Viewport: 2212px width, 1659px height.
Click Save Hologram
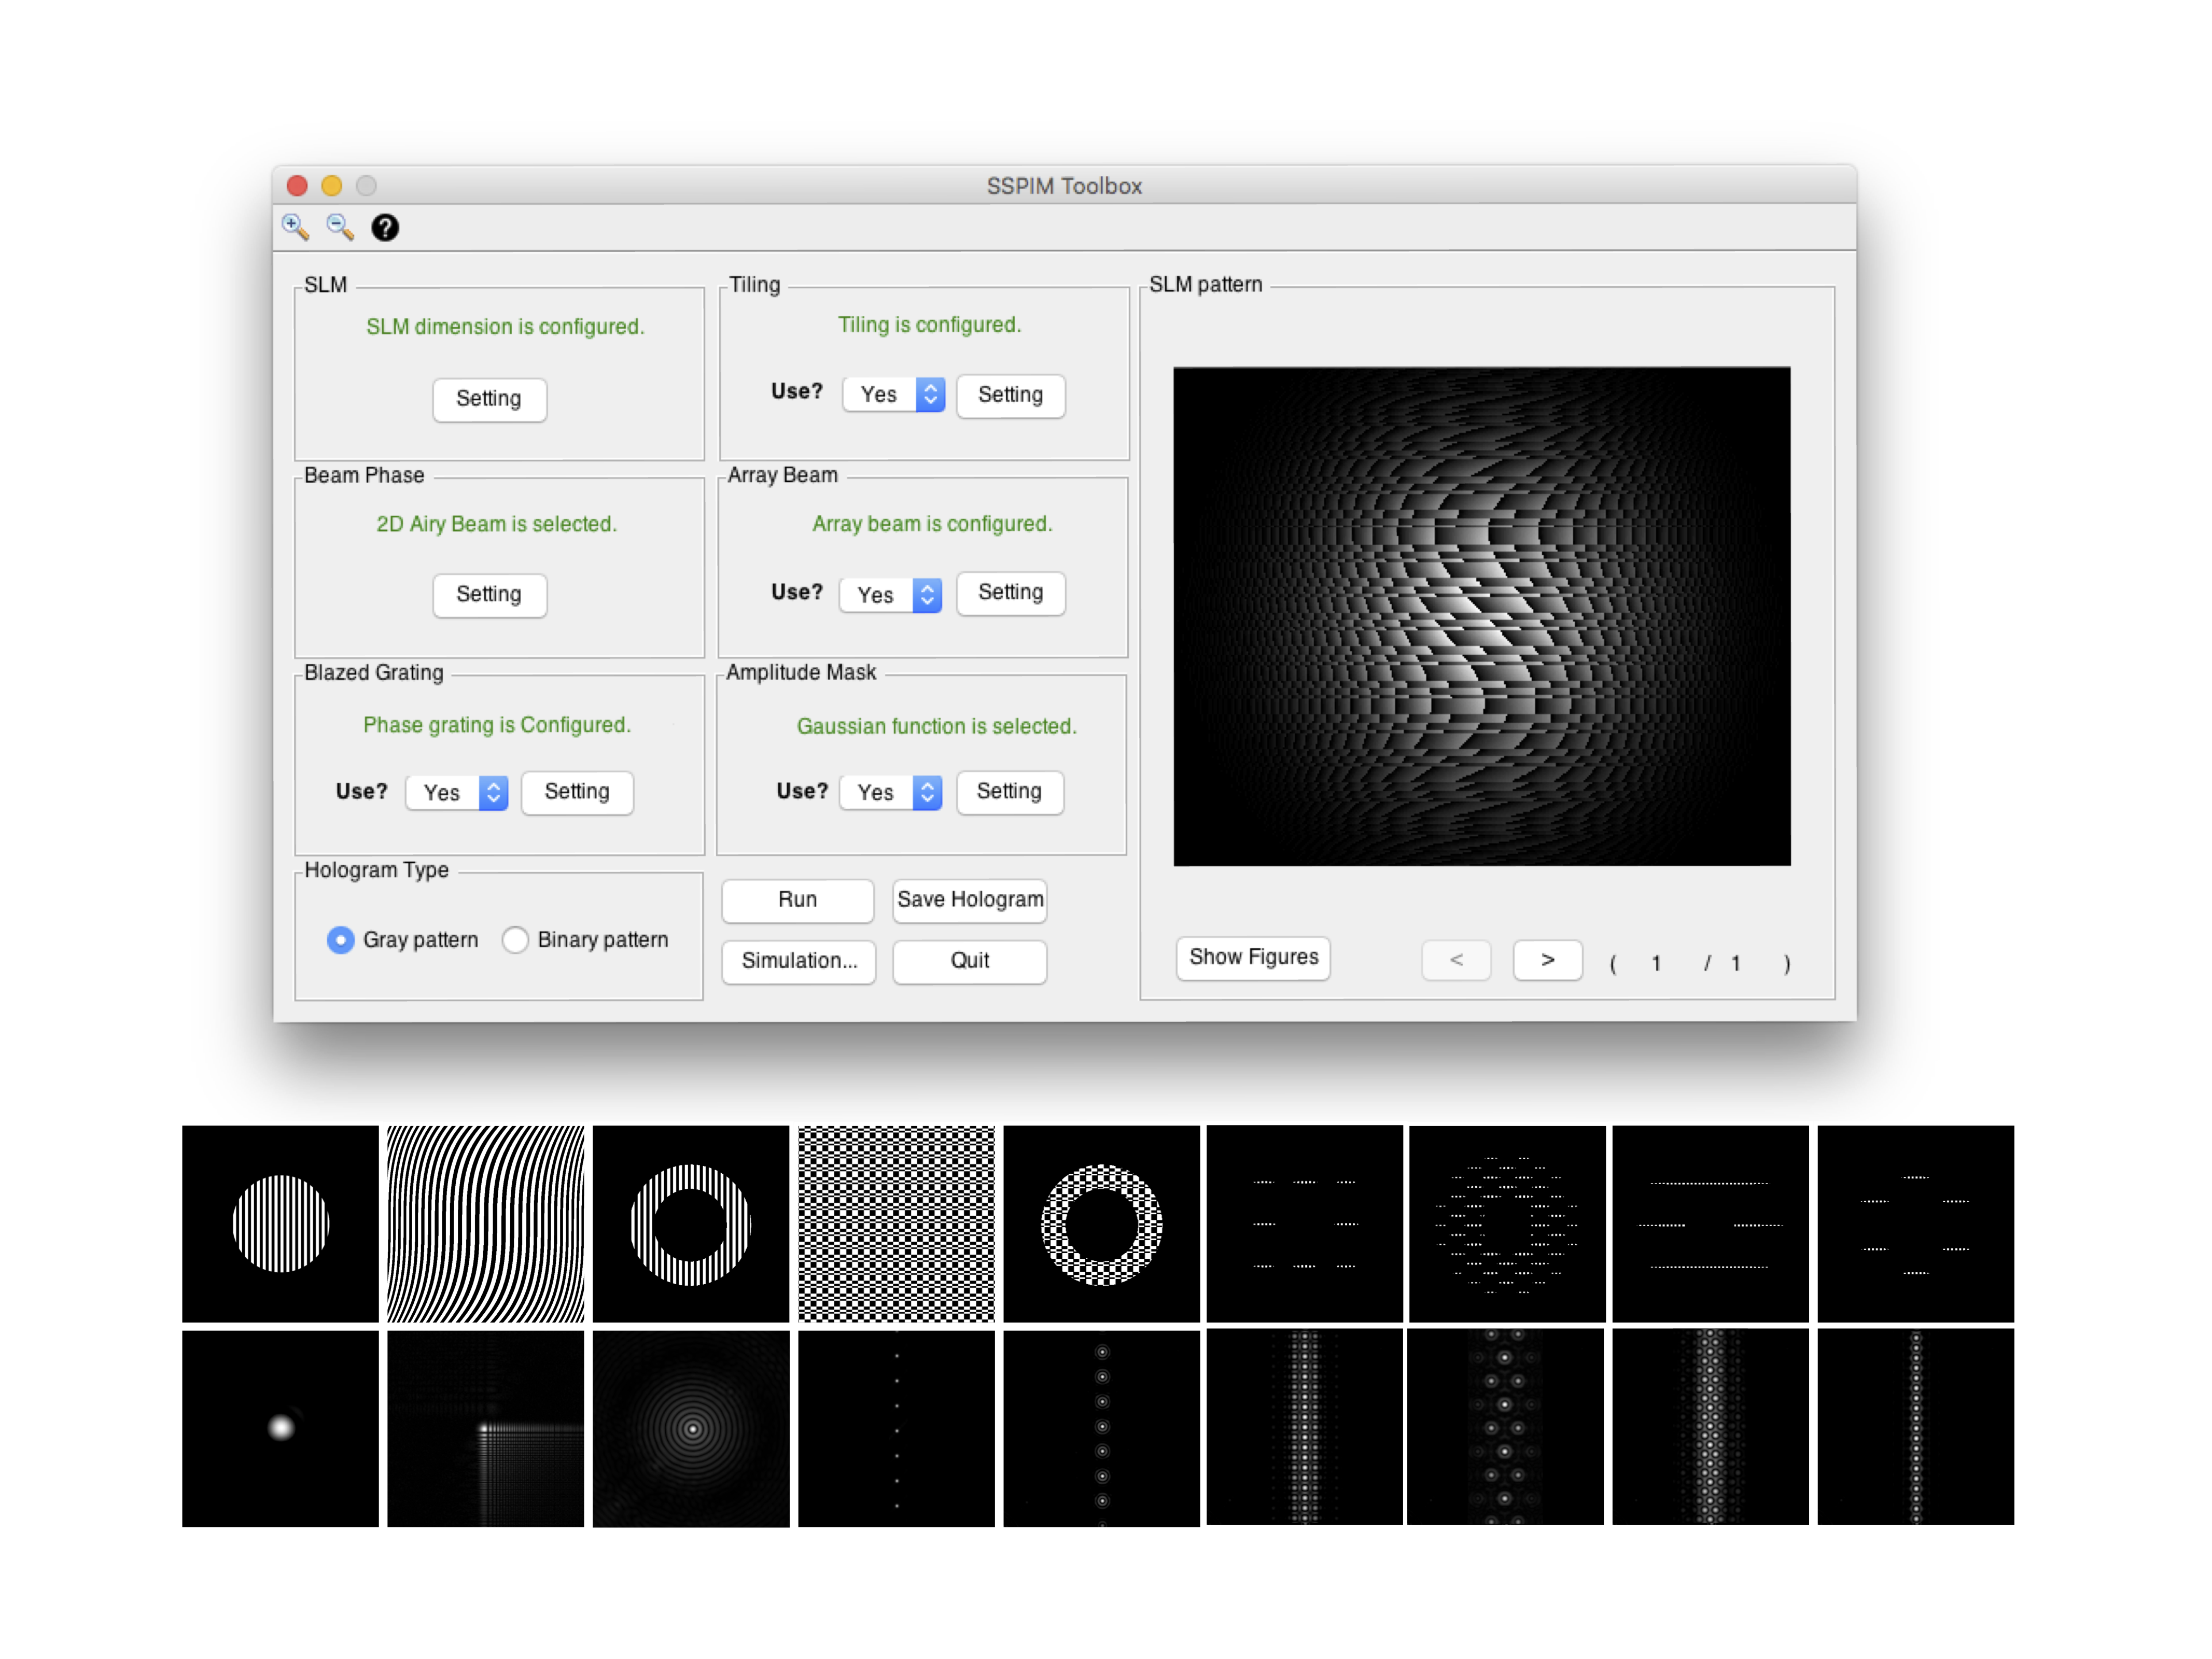pos(969,899)
